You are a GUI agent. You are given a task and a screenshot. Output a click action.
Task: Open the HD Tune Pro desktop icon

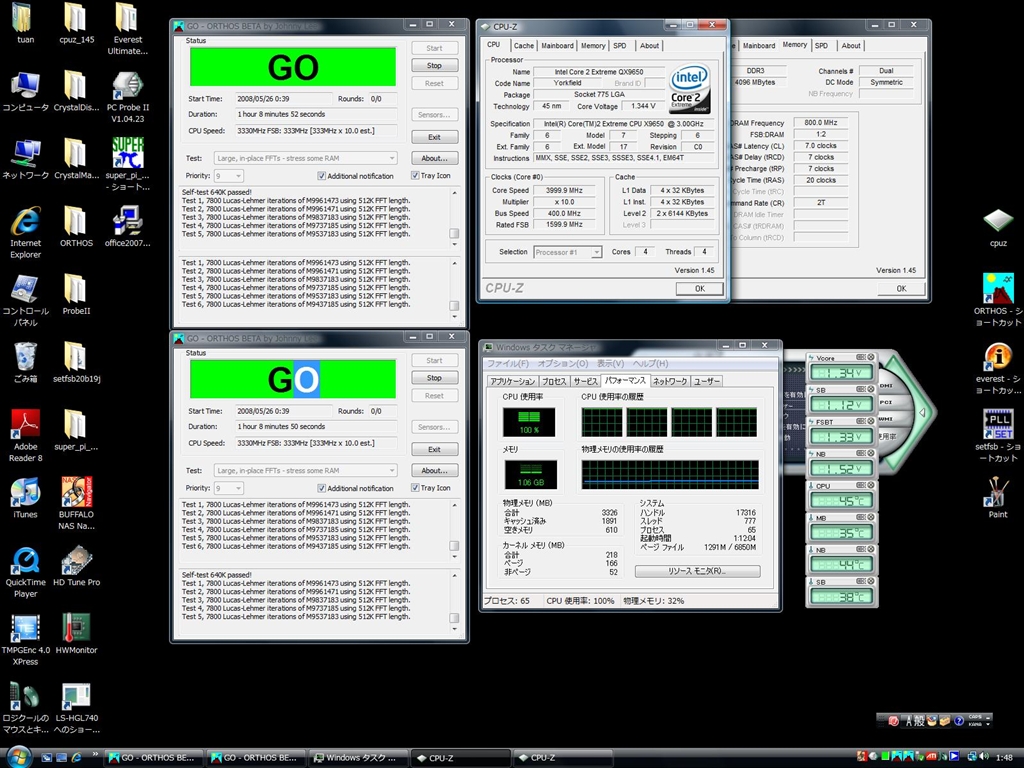pyautogui.click(x=76, y=562)
